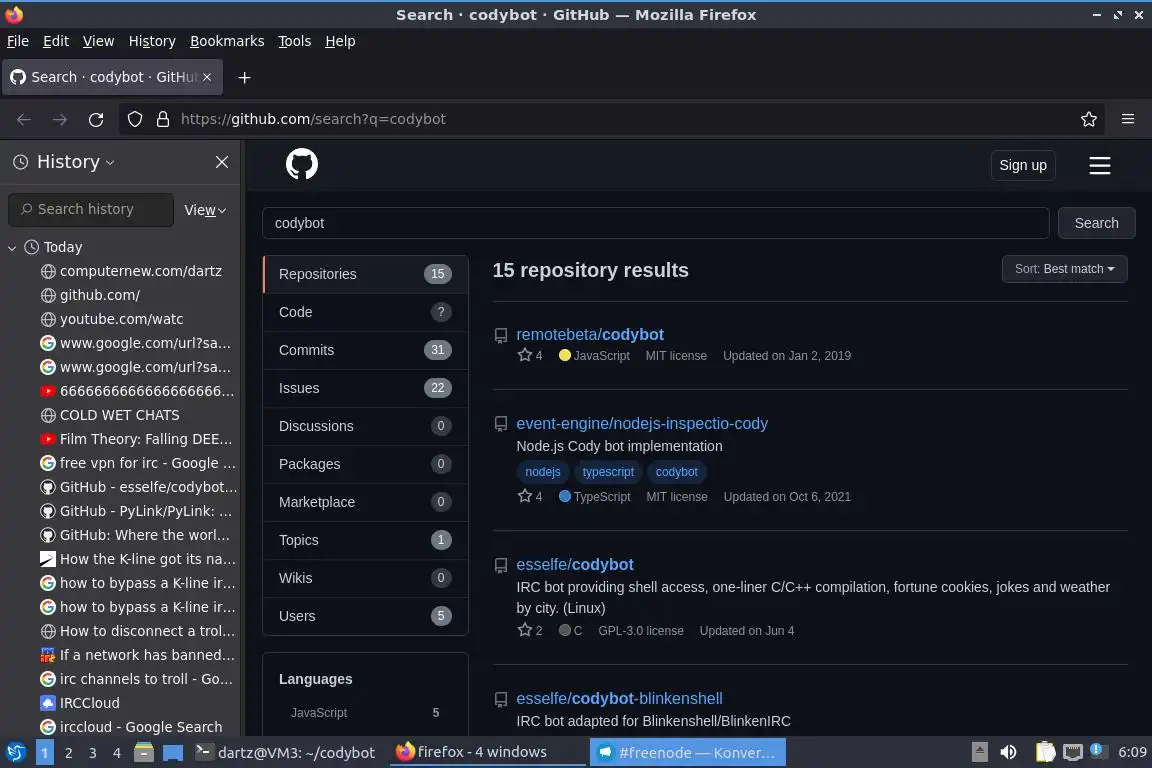This screenshot has height=768, width=1152.
Task: Open esselfe/codybot repository link
Action: click(575, 564)
